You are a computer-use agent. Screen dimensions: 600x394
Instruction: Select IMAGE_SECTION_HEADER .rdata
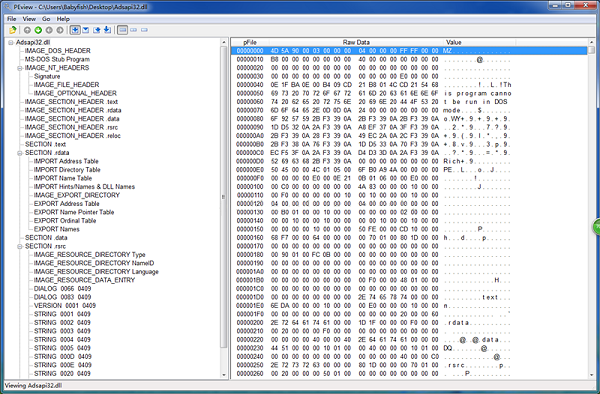click(x=73, y=110)
